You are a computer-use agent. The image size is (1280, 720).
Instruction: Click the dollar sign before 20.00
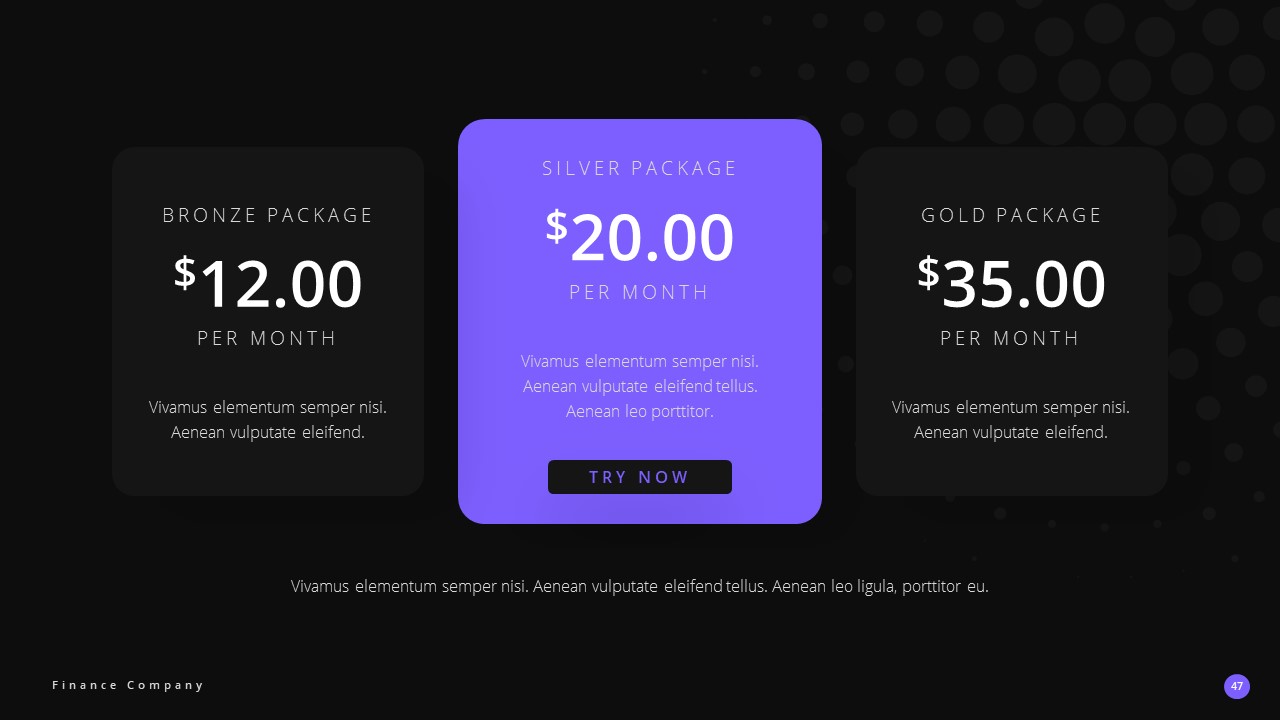pos(556,226)
